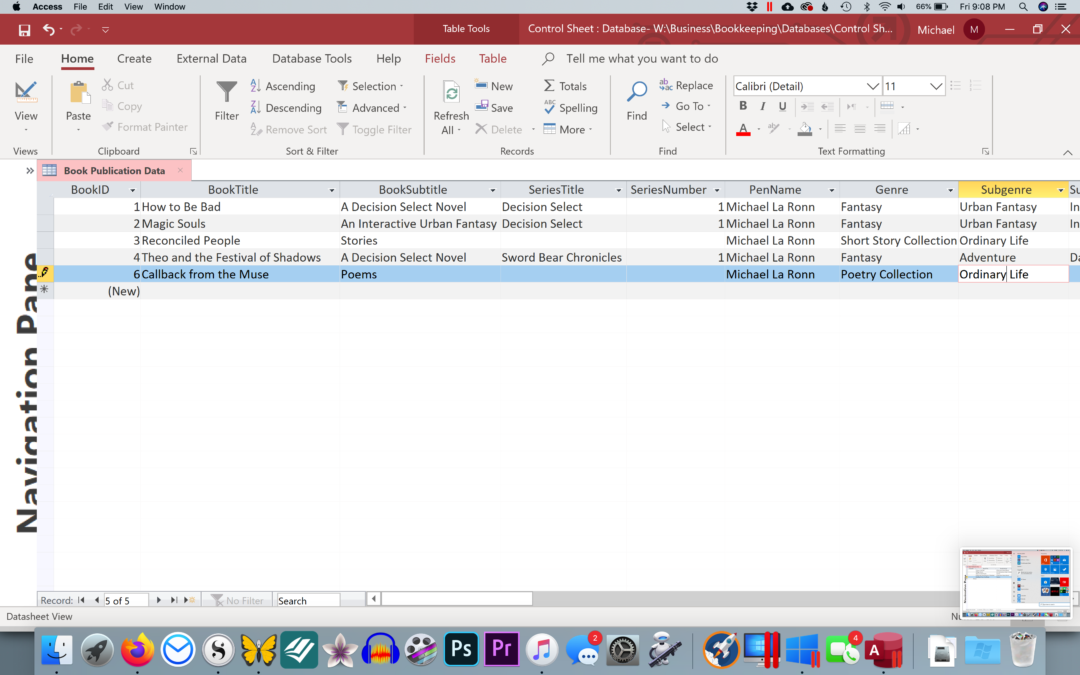Open Subgenre column filter arrow
The image size is (1080, 675).
(1061, 190)
